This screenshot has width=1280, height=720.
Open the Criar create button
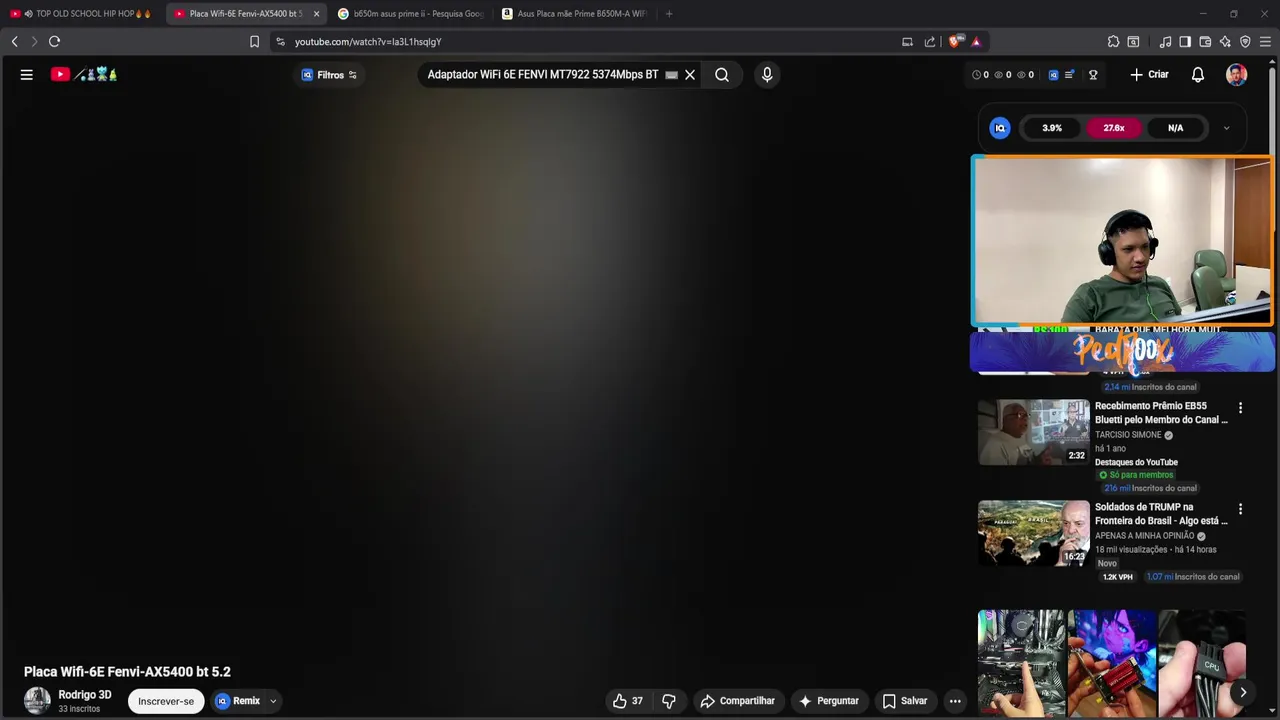tap(1149, 75)
